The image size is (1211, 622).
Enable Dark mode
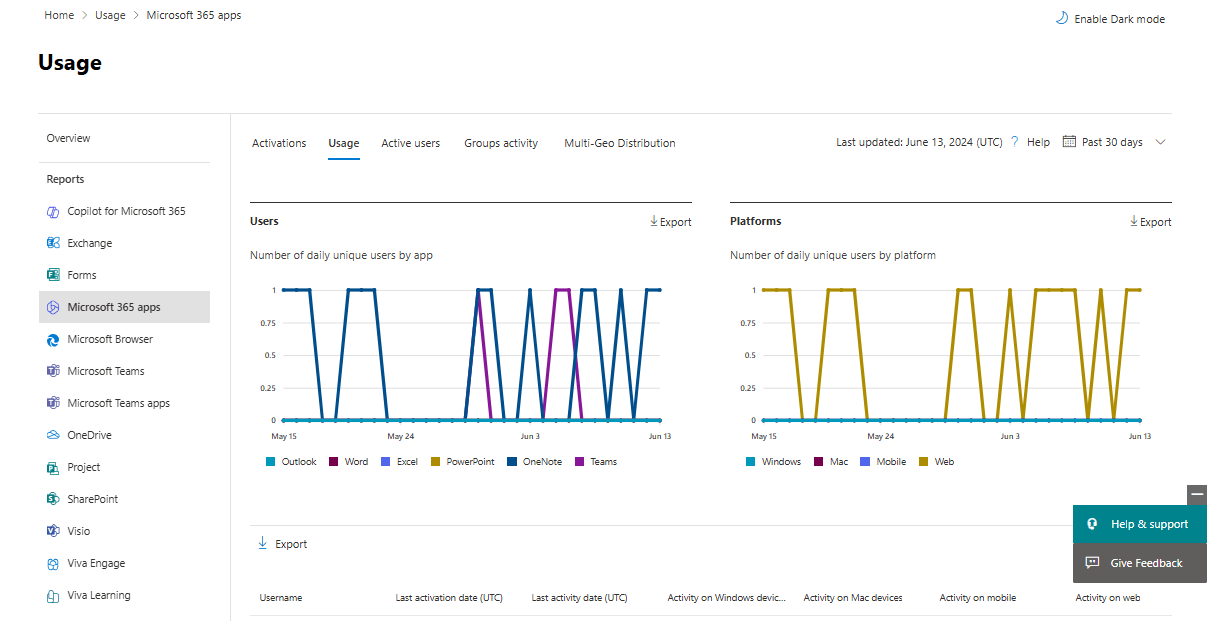(x=1110, y=18)
